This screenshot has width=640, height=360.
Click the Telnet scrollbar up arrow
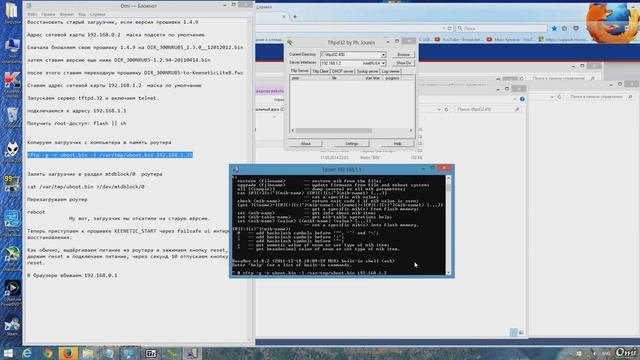click(448, 178)
